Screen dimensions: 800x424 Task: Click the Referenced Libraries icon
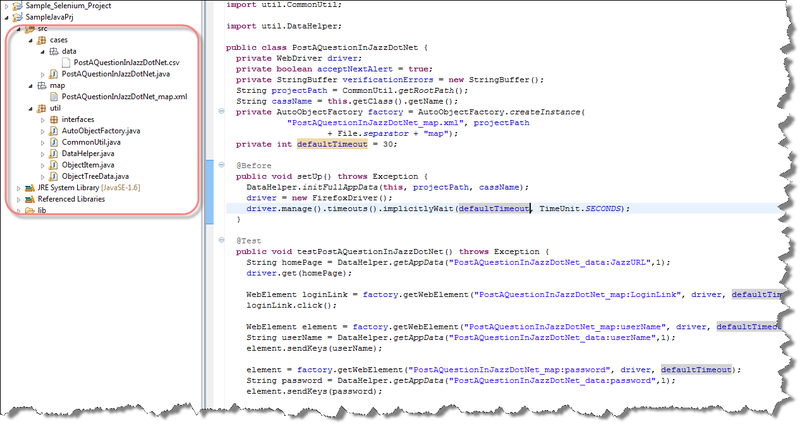tap(30, 199)
